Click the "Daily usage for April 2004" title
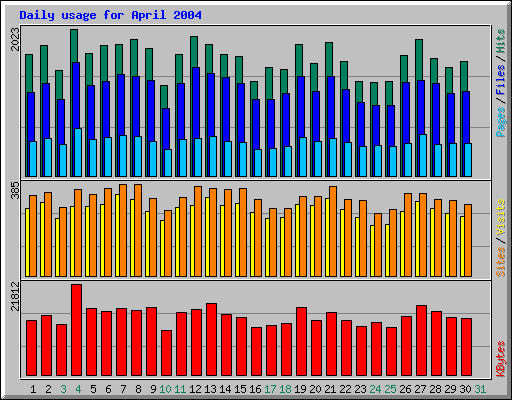This screenshot has width=512, height=400. pyautogui.click(x=110, y=15)
